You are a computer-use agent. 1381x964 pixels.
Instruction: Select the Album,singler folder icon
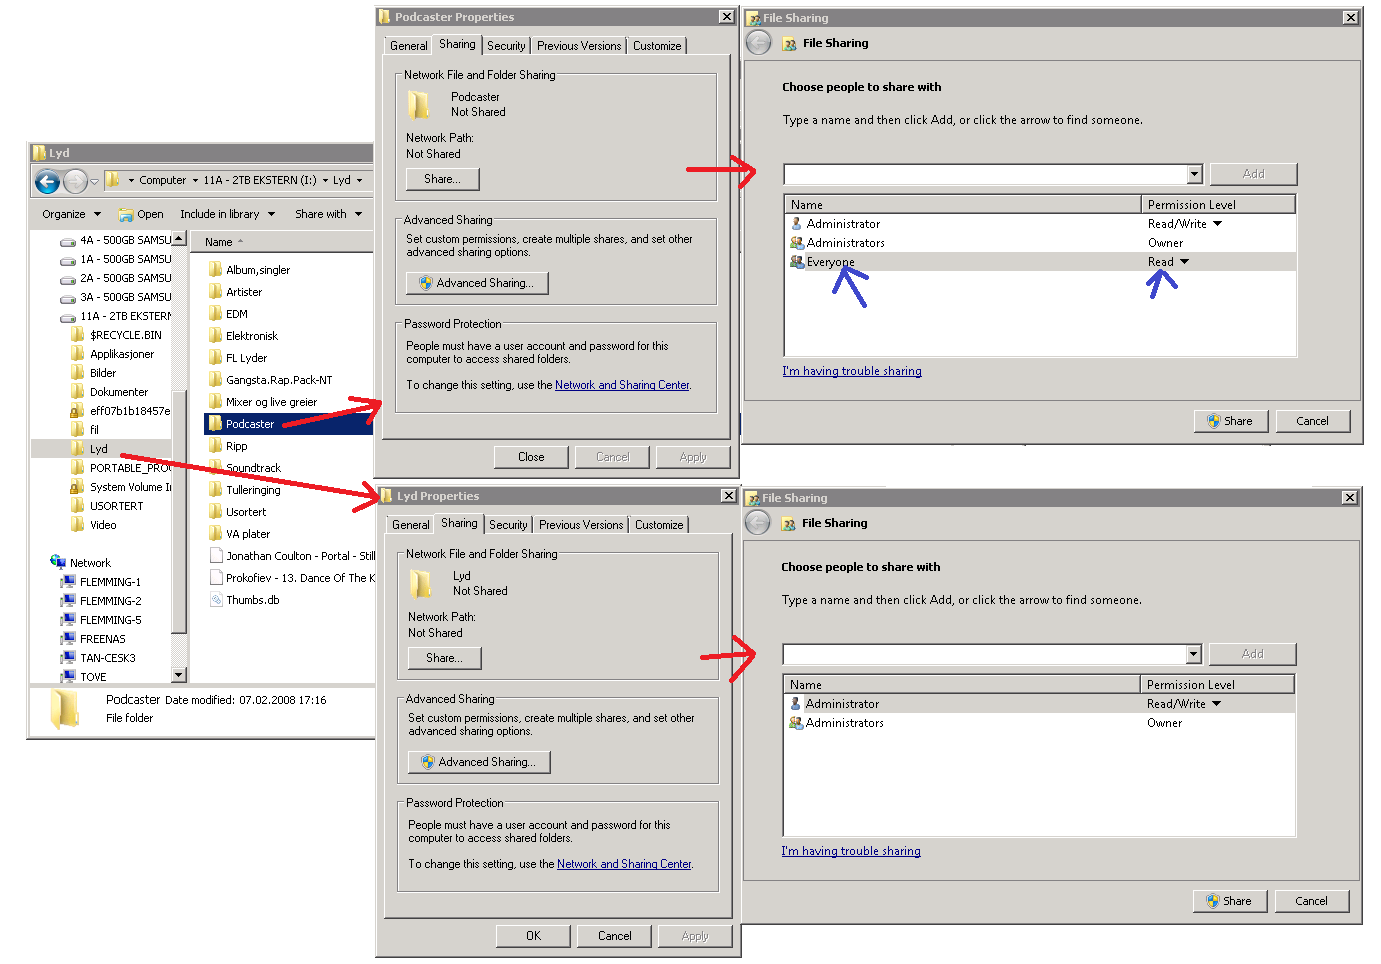215,270
